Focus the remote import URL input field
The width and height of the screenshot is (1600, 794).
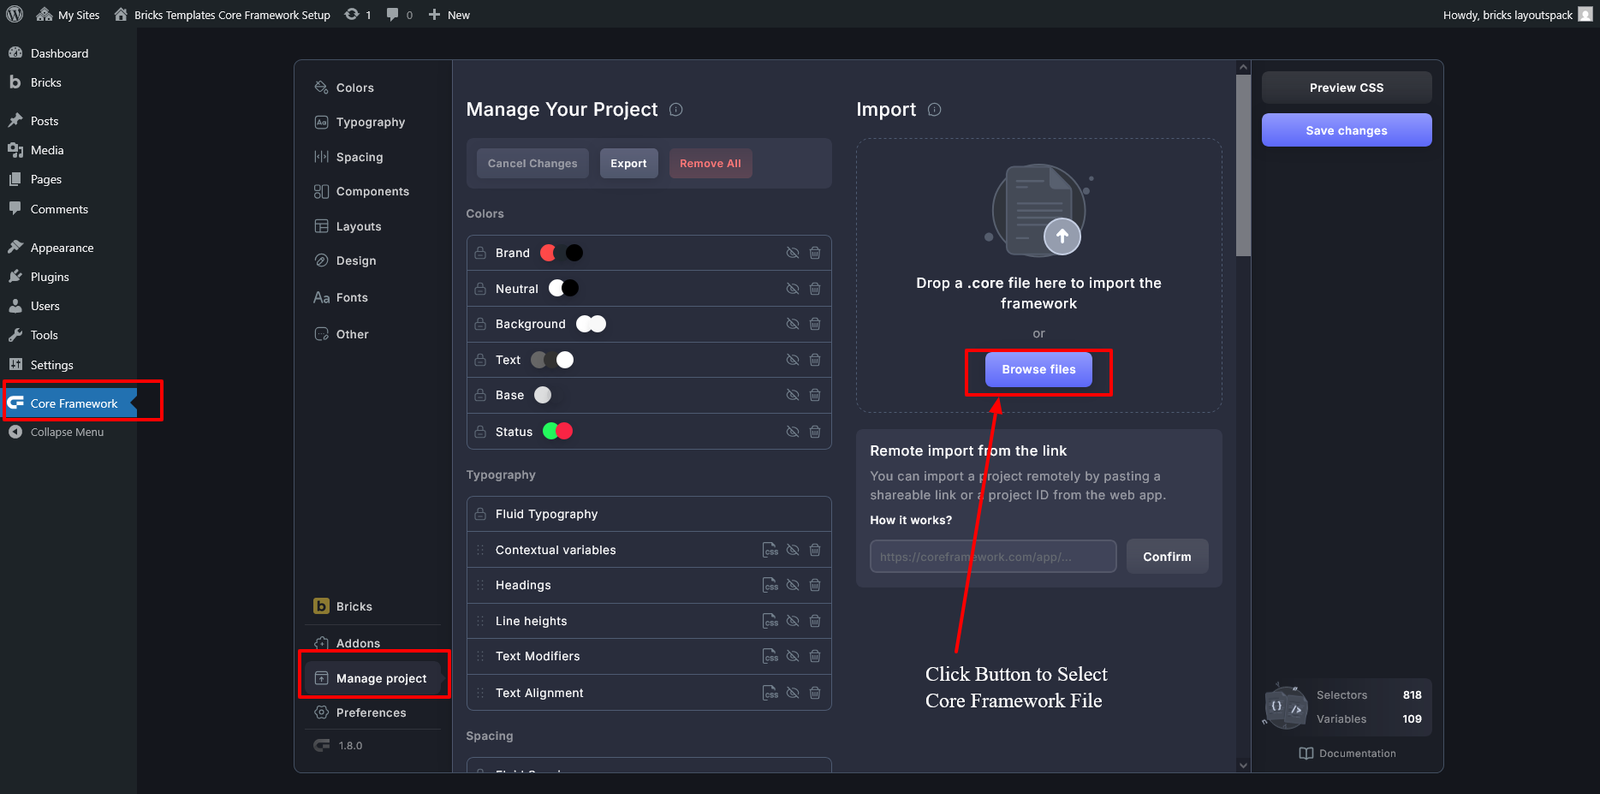click(993, 556)
